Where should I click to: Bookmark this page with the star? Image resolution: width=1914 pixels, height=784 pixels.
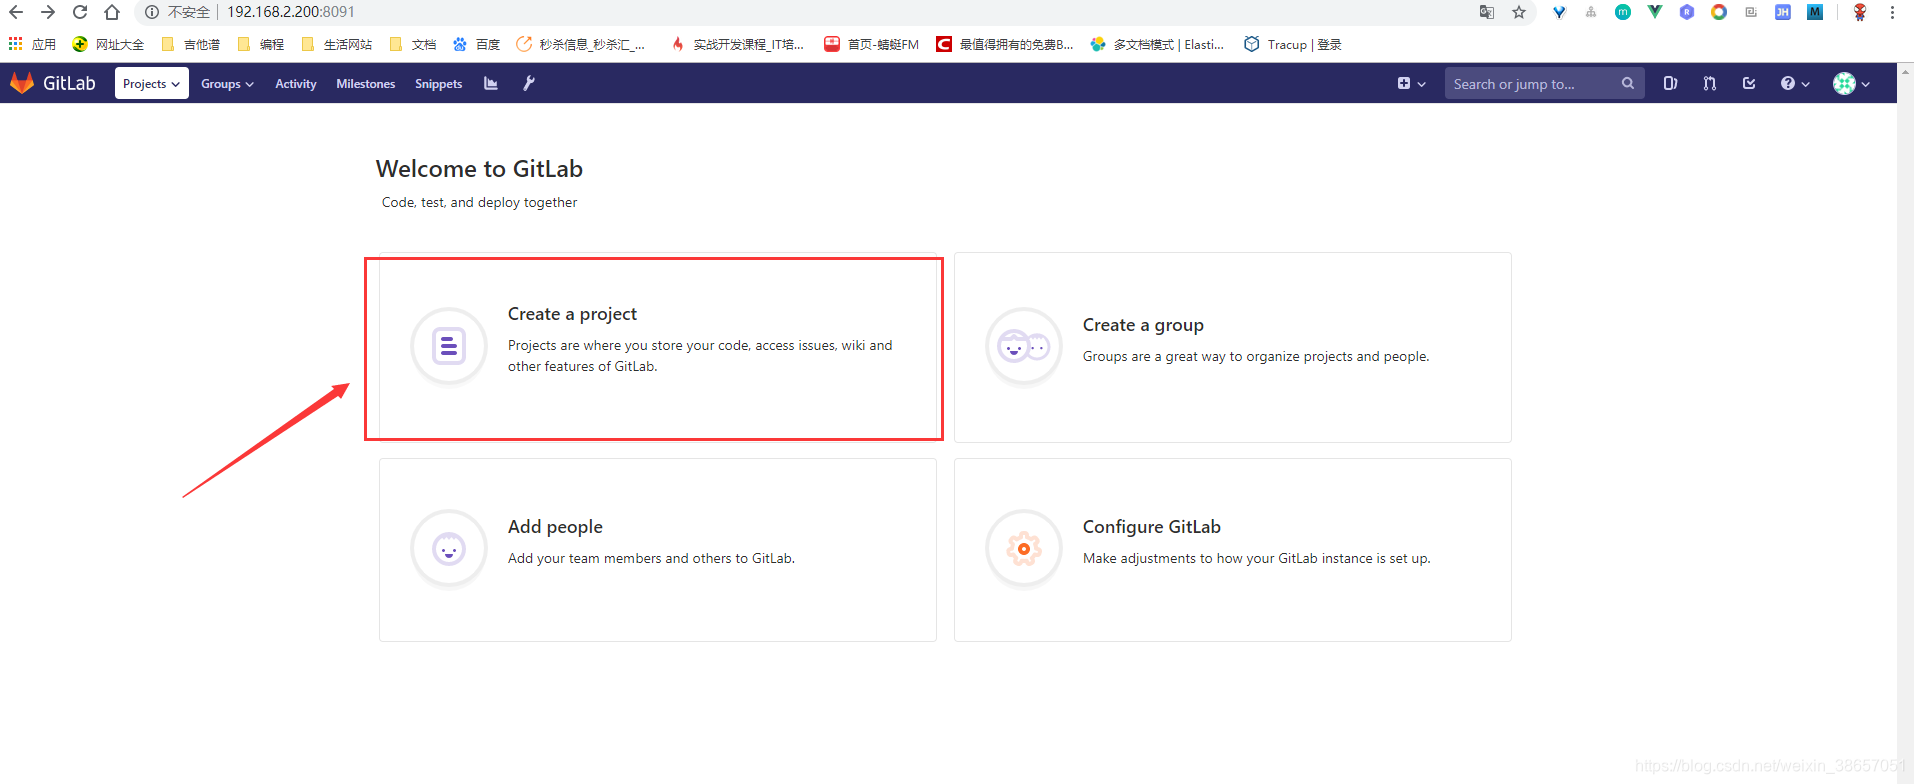click(1519, 12)
